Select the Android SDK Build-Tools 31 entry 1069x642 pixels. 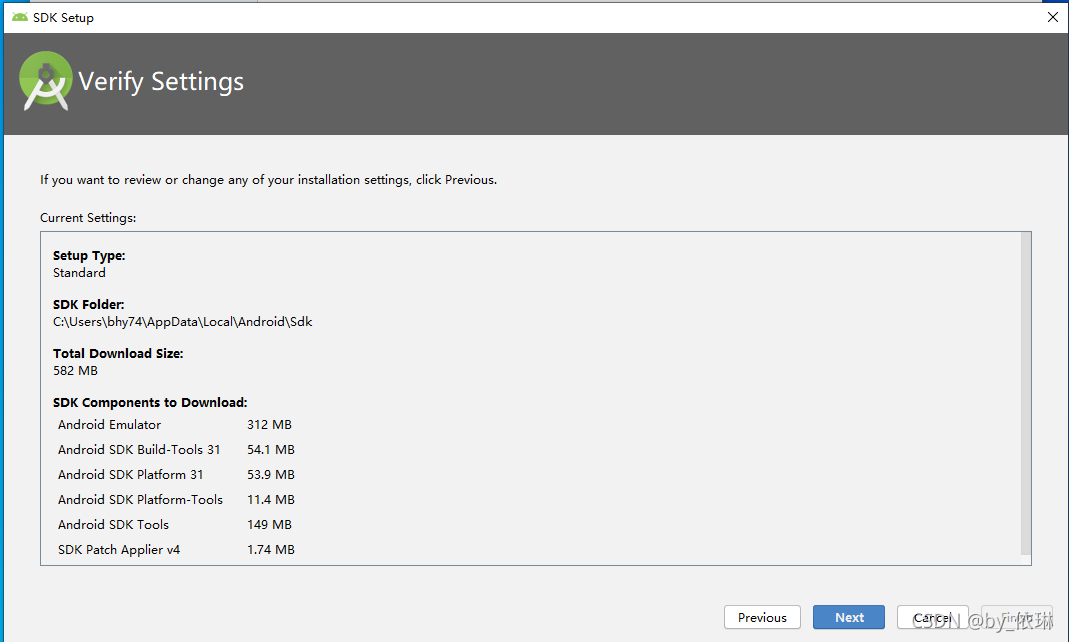coord(139,450)
